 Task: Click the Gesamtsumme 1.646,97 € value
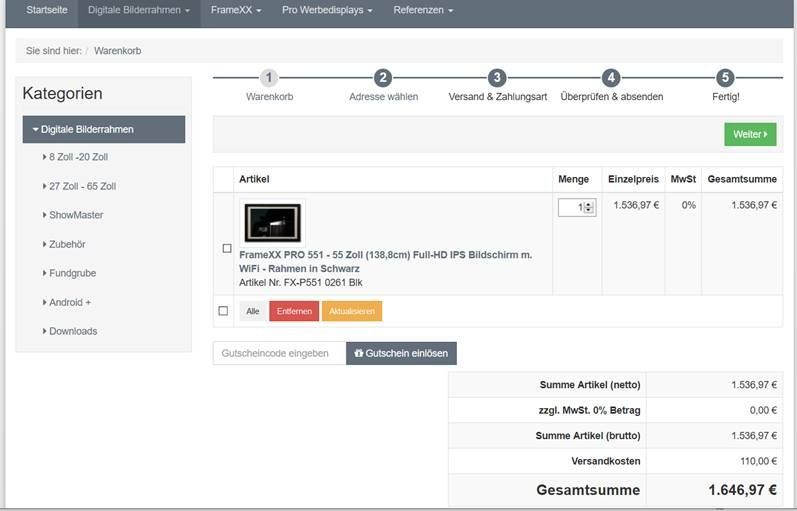click(743, 490)
